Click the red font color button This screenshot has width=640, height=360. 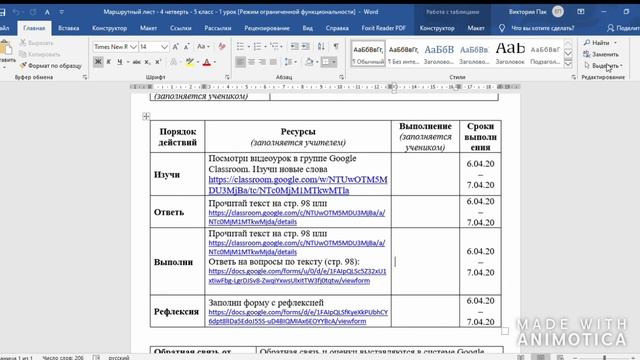pos(207,62)
